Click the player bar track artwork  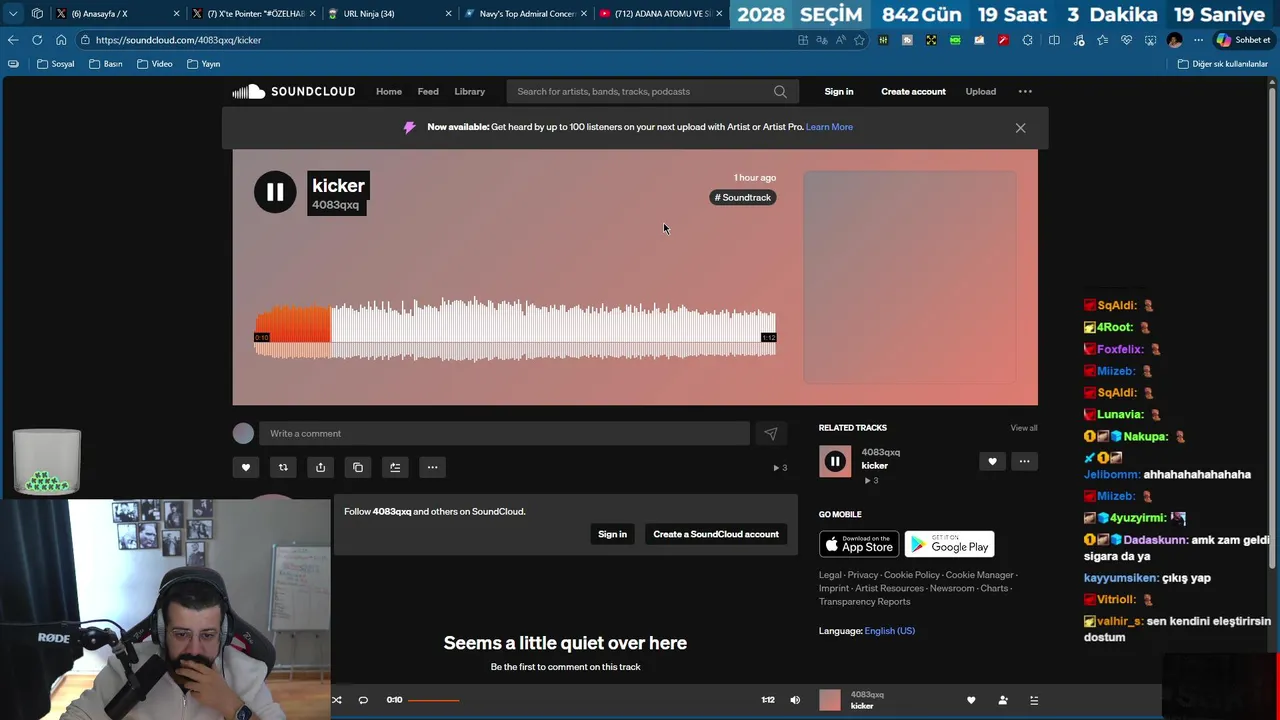(x=830, y=700)
